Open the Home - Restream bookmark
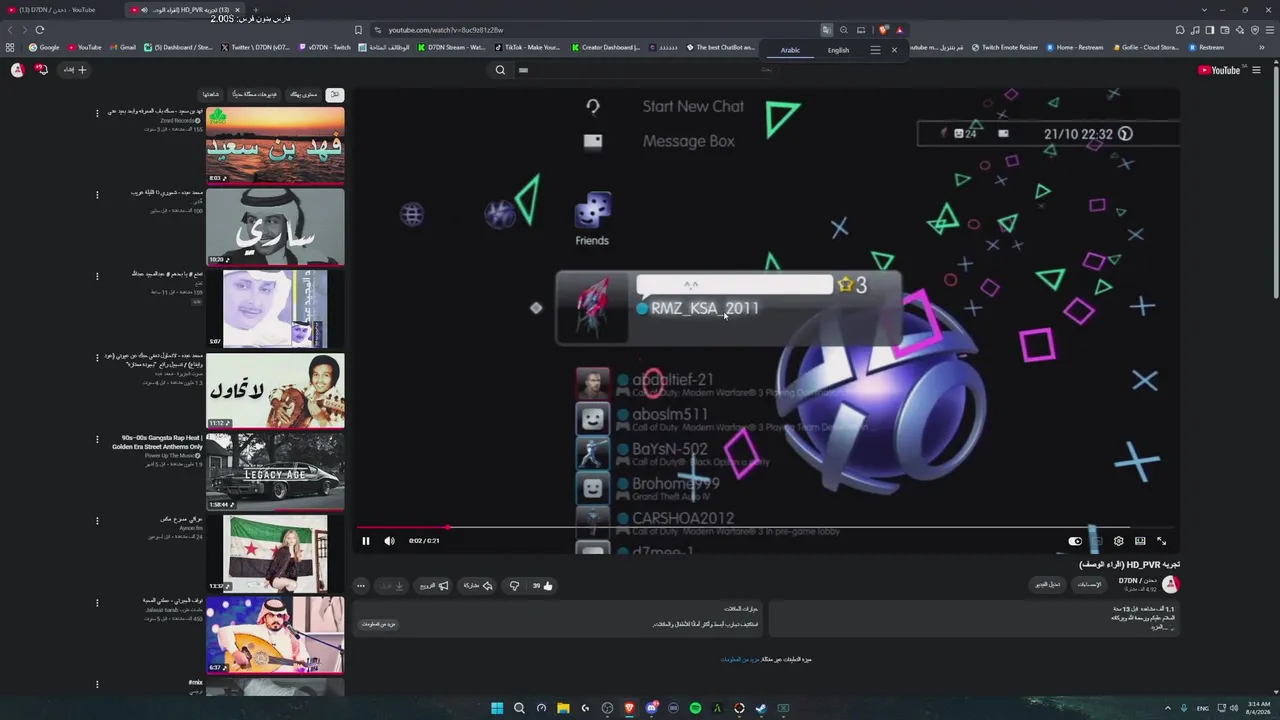Viewport: 1280px width, 720px height. click(1074, 47)
